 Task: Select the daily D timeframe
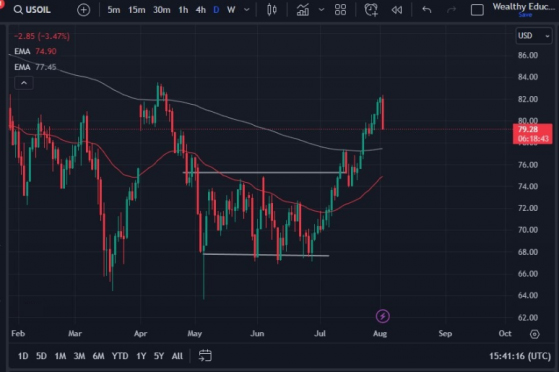coord(216,10)
